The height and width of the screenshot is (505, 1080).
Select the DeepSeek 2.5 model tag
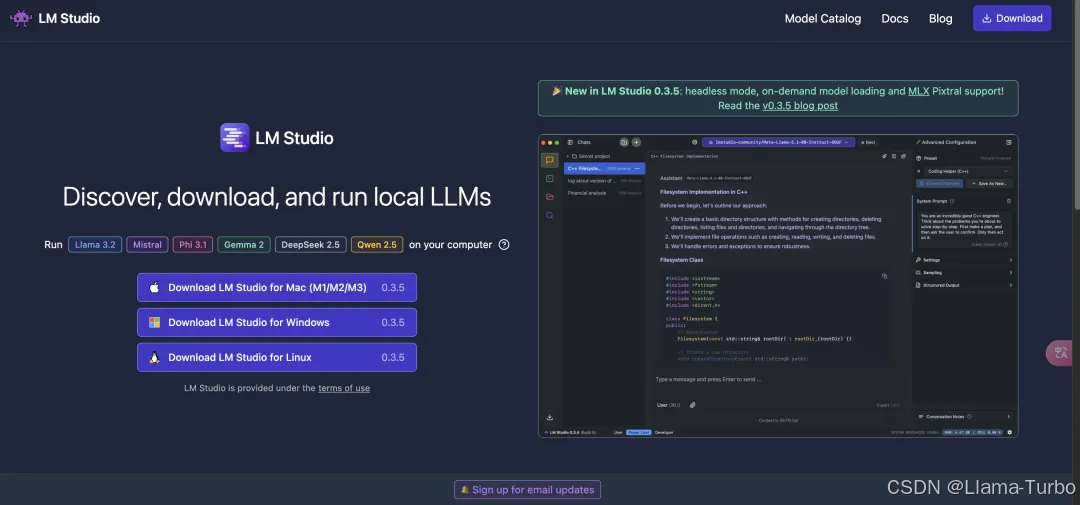pos(311,245)
